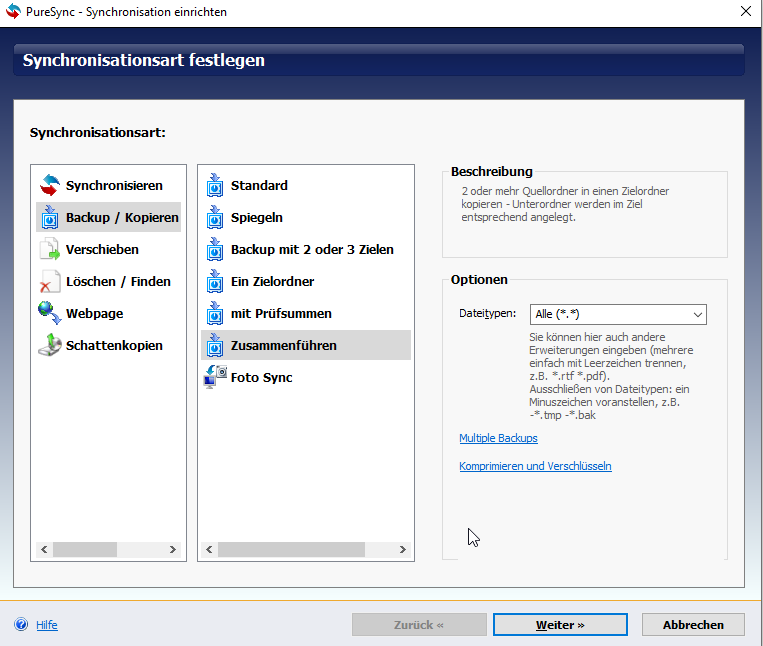Viewport: 763px width, 646px height.
Task: Click the Verschieben document icon
Action: (x=50, y=249)
